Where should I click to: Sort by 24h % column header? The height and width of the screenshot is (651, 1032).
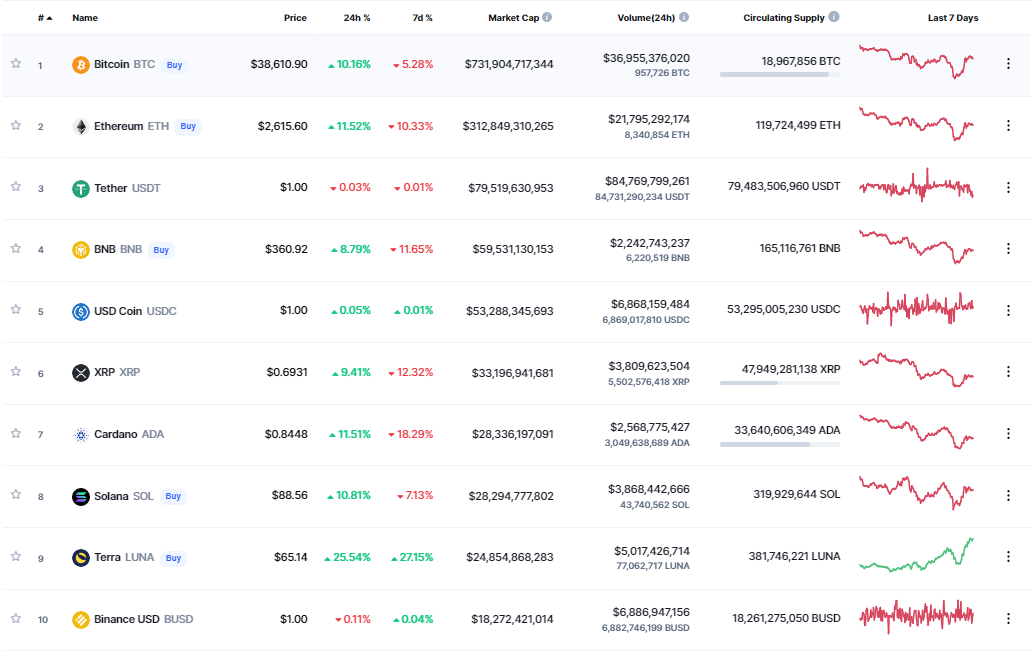coord(357,18)
